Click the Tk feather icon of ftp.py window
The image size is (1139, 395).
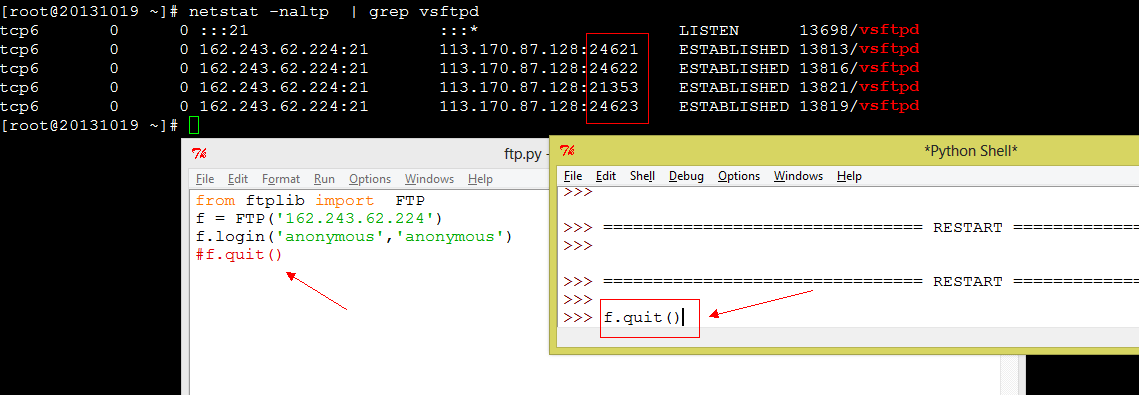[199, 153]
